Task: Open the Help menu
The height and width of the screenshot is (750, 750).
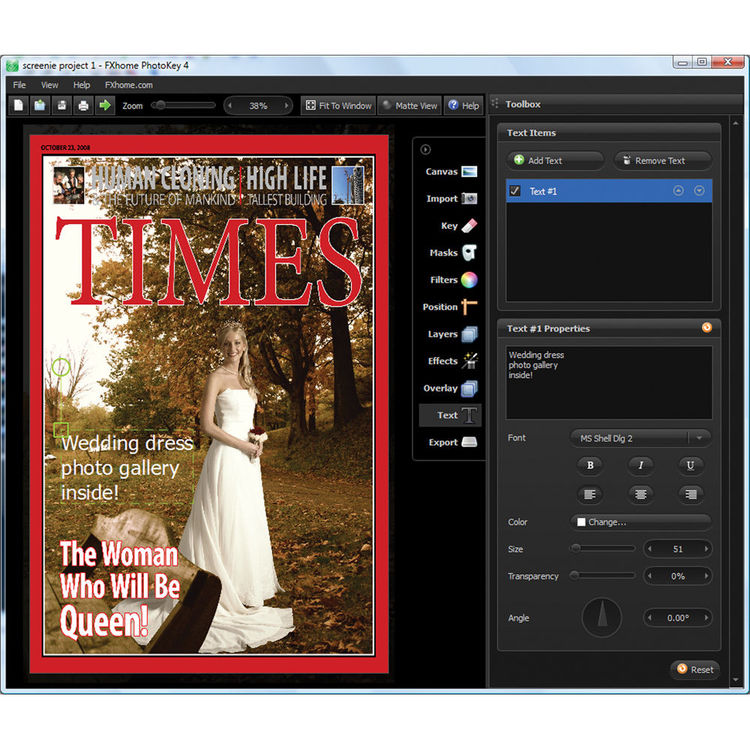Action: pos(81,85)
